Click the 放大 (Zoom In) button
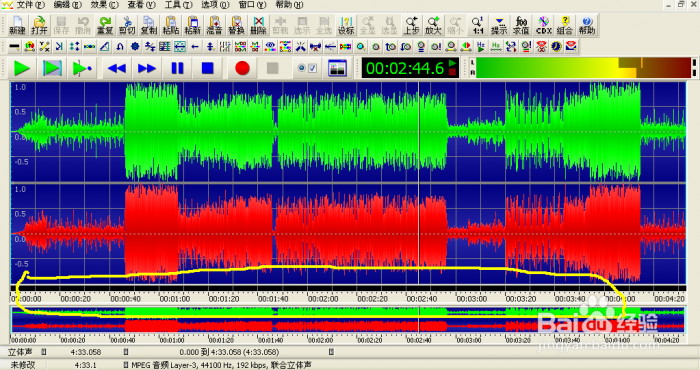This screenshot has width=700, height=370. click(433, 25)
